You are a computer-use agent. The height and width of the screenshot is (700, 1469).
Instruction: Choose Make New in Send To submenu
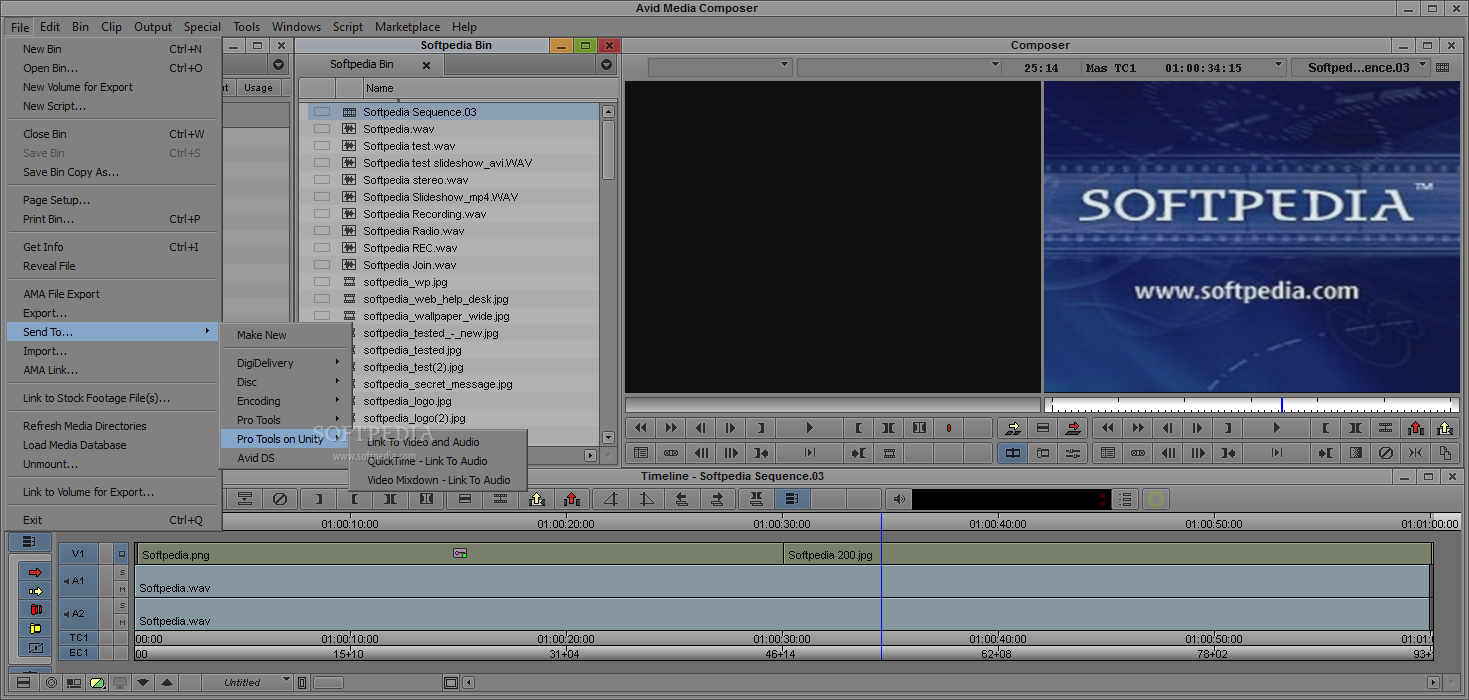point(261,335)
